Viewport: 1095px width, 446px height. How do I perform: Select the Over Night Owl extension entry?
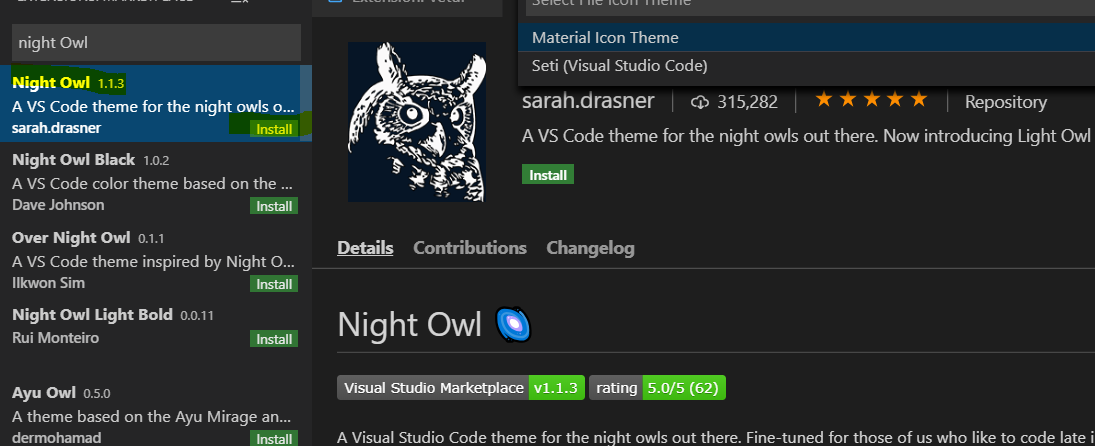156,260
